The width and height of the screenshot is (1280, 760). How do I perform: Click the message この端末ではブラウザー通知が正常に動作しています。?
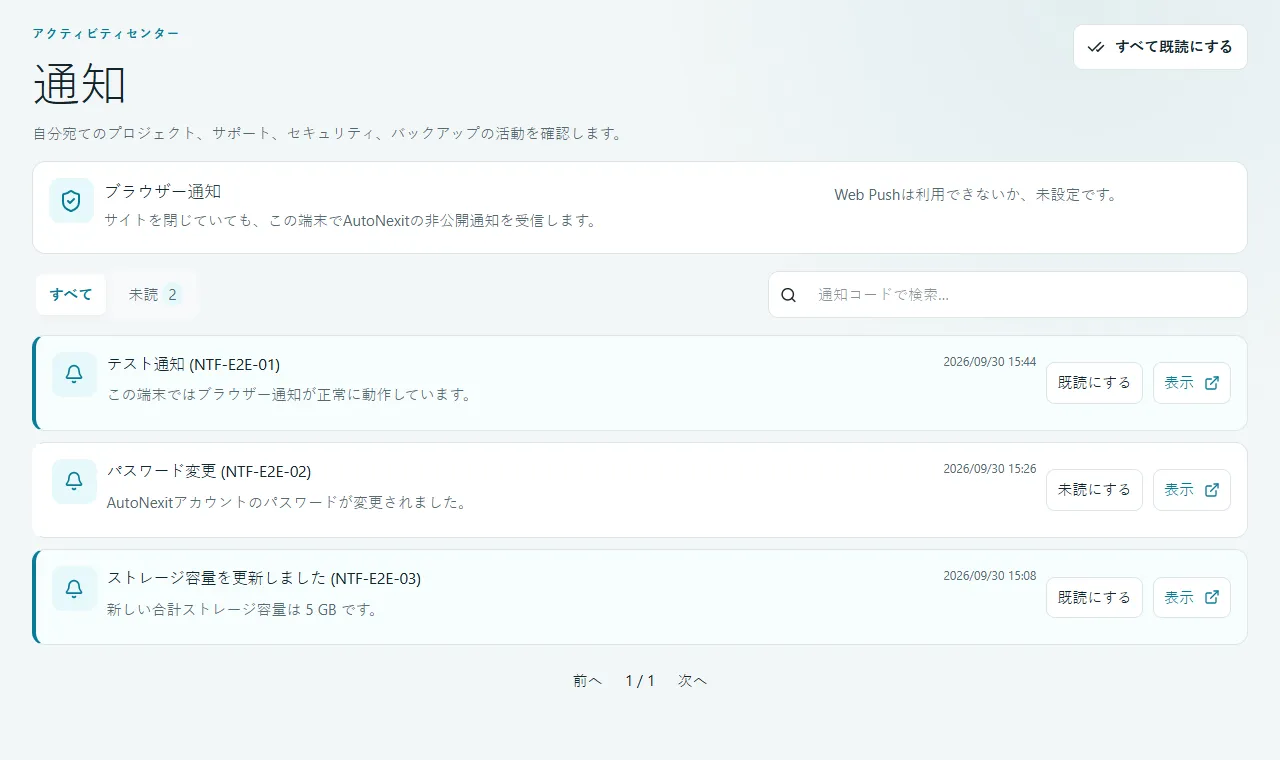click(289, 394)
